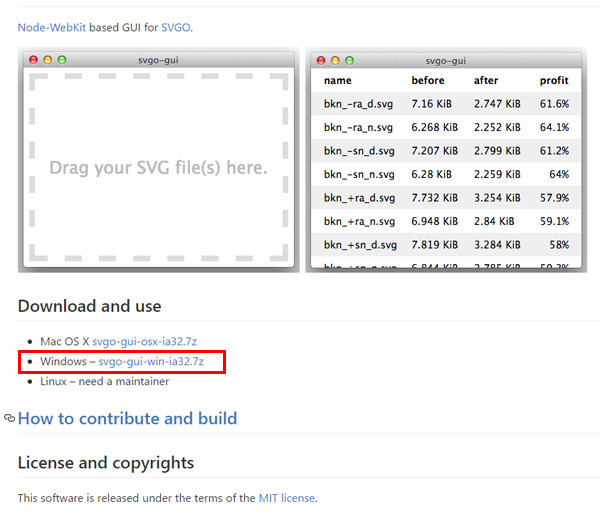This screenshot has width=600, height=519.
Task: Select the bkn_+ra_d.svg row name
Action: [x=360, y=198]
